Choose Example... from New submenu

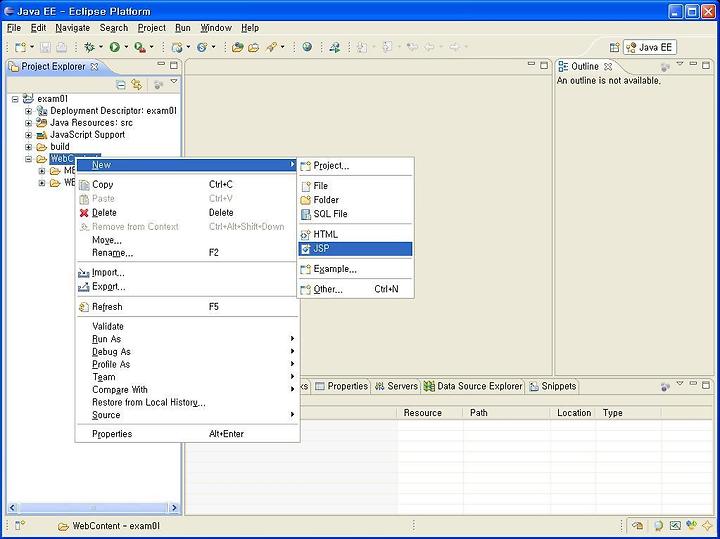click(355, 269)
